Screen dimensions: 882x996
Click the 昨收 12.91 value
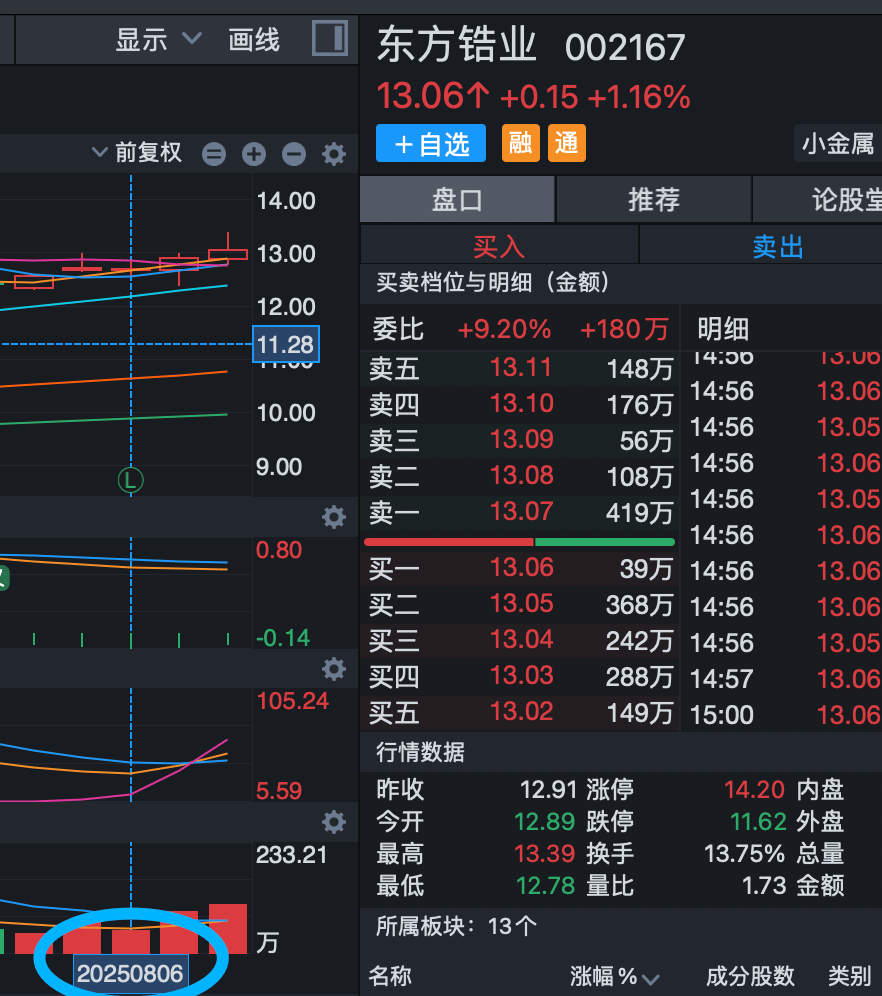click(548, 790)
